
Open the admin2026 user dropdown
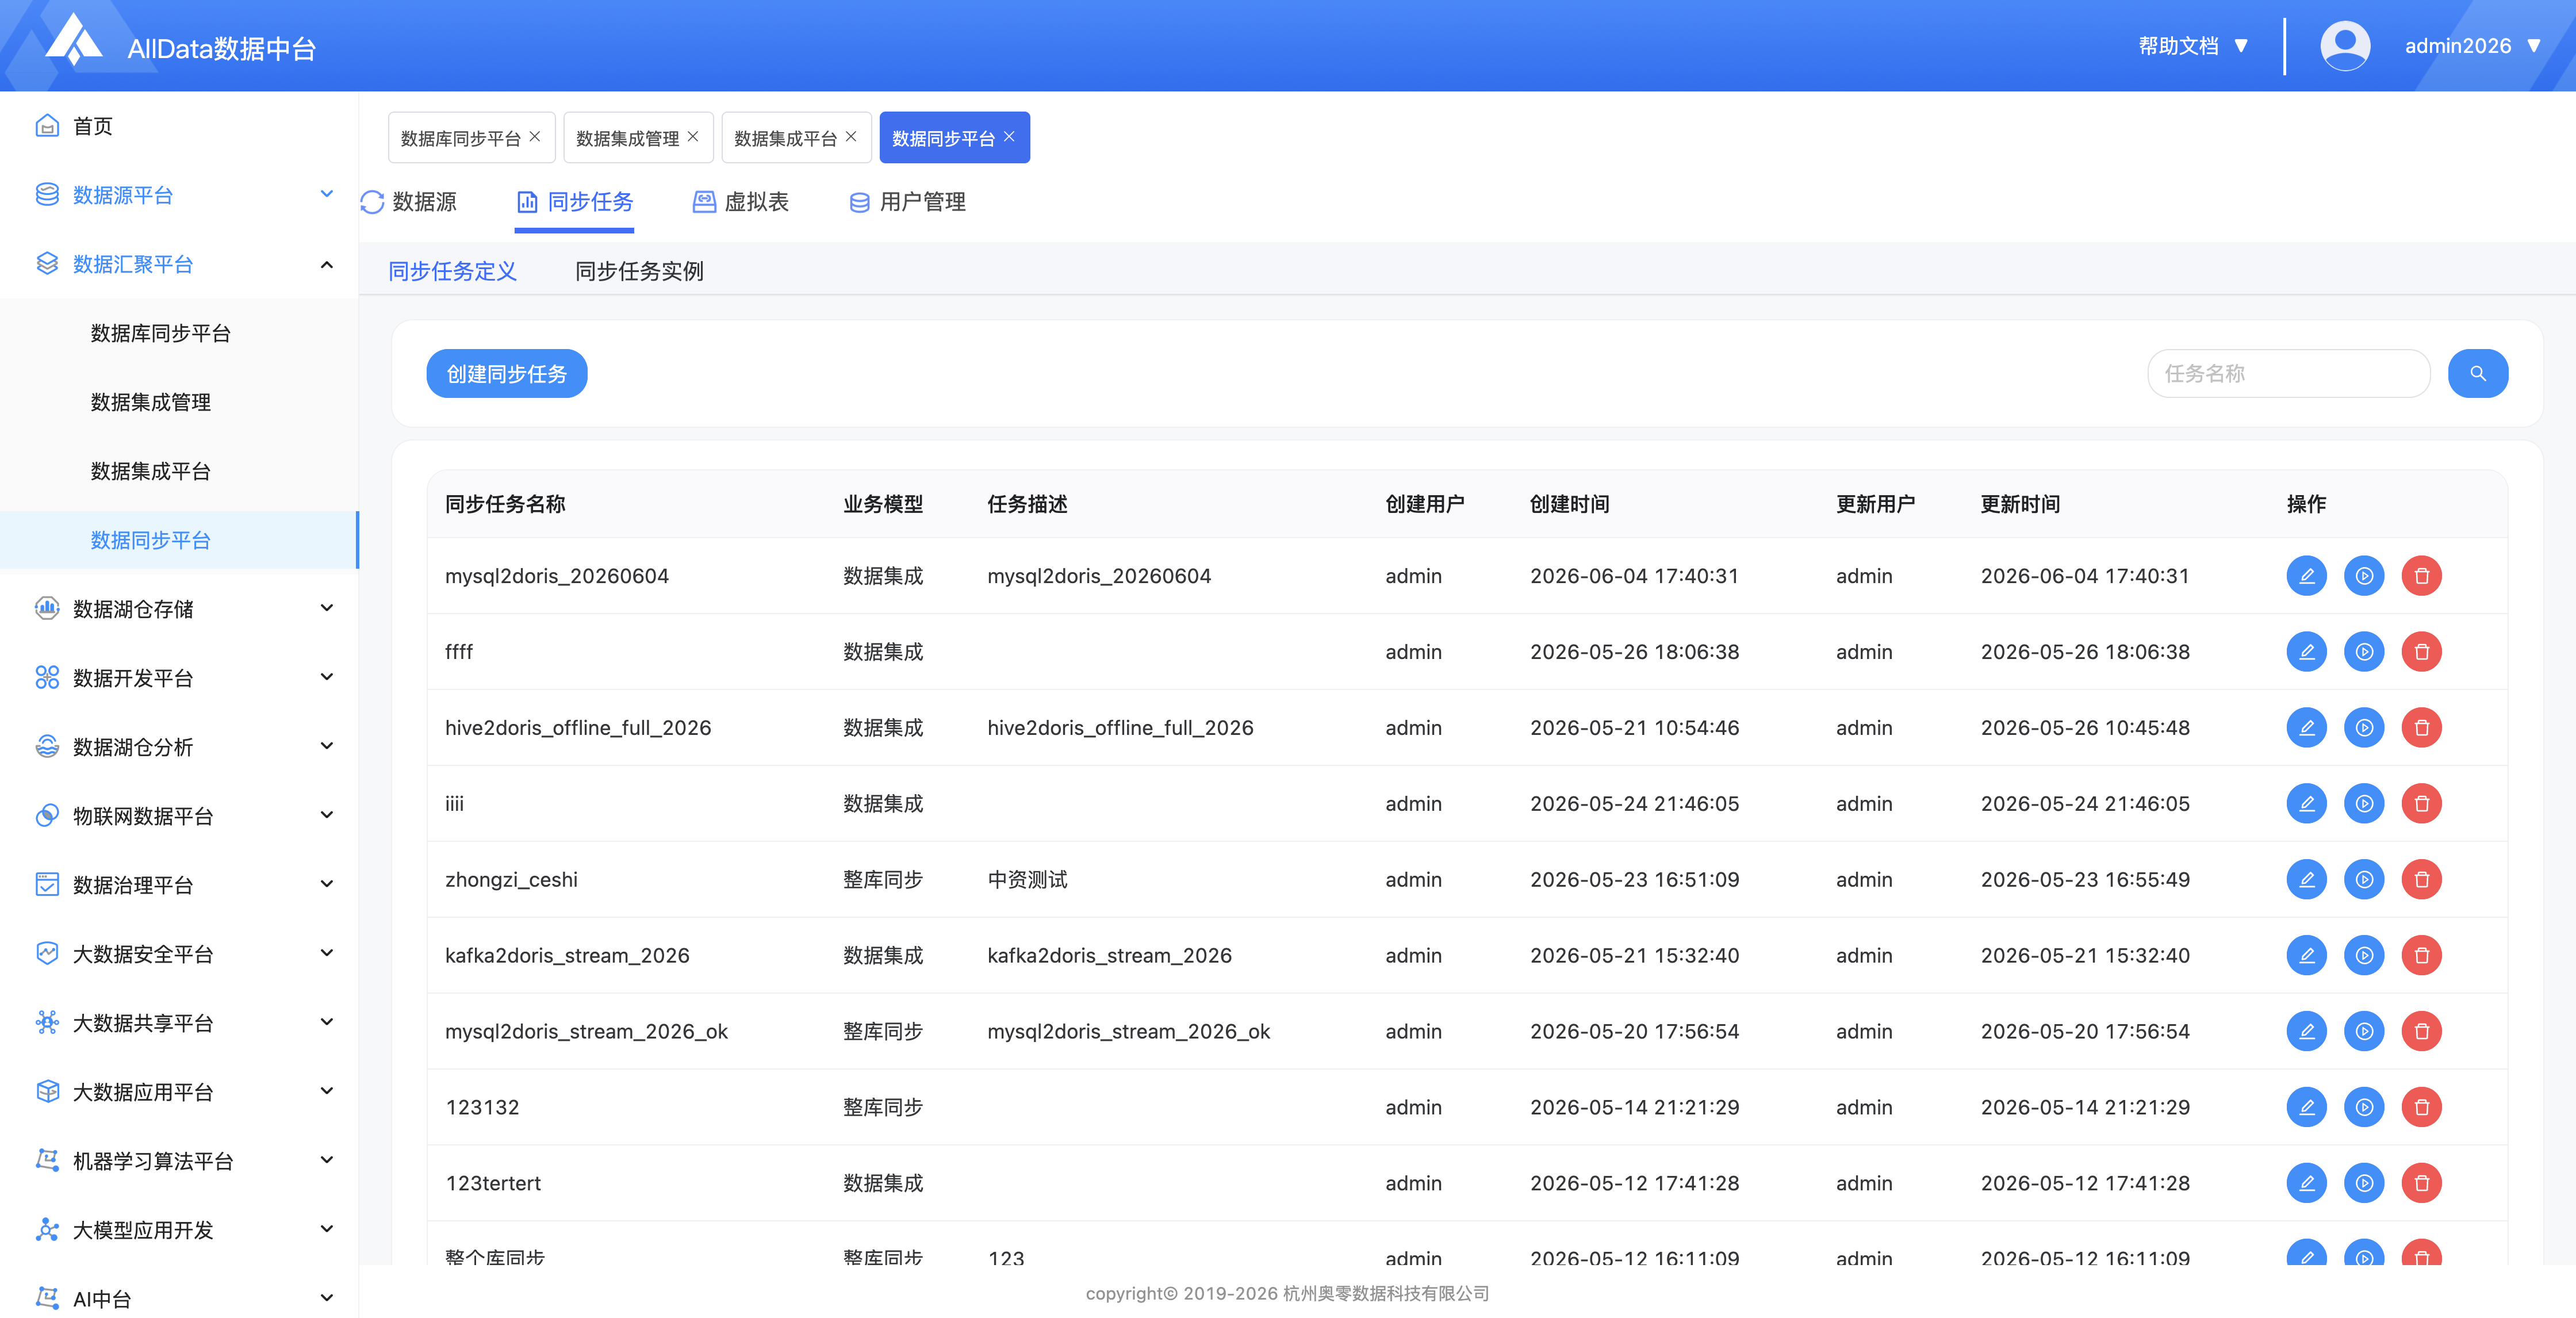click(x=2472, y=46)
